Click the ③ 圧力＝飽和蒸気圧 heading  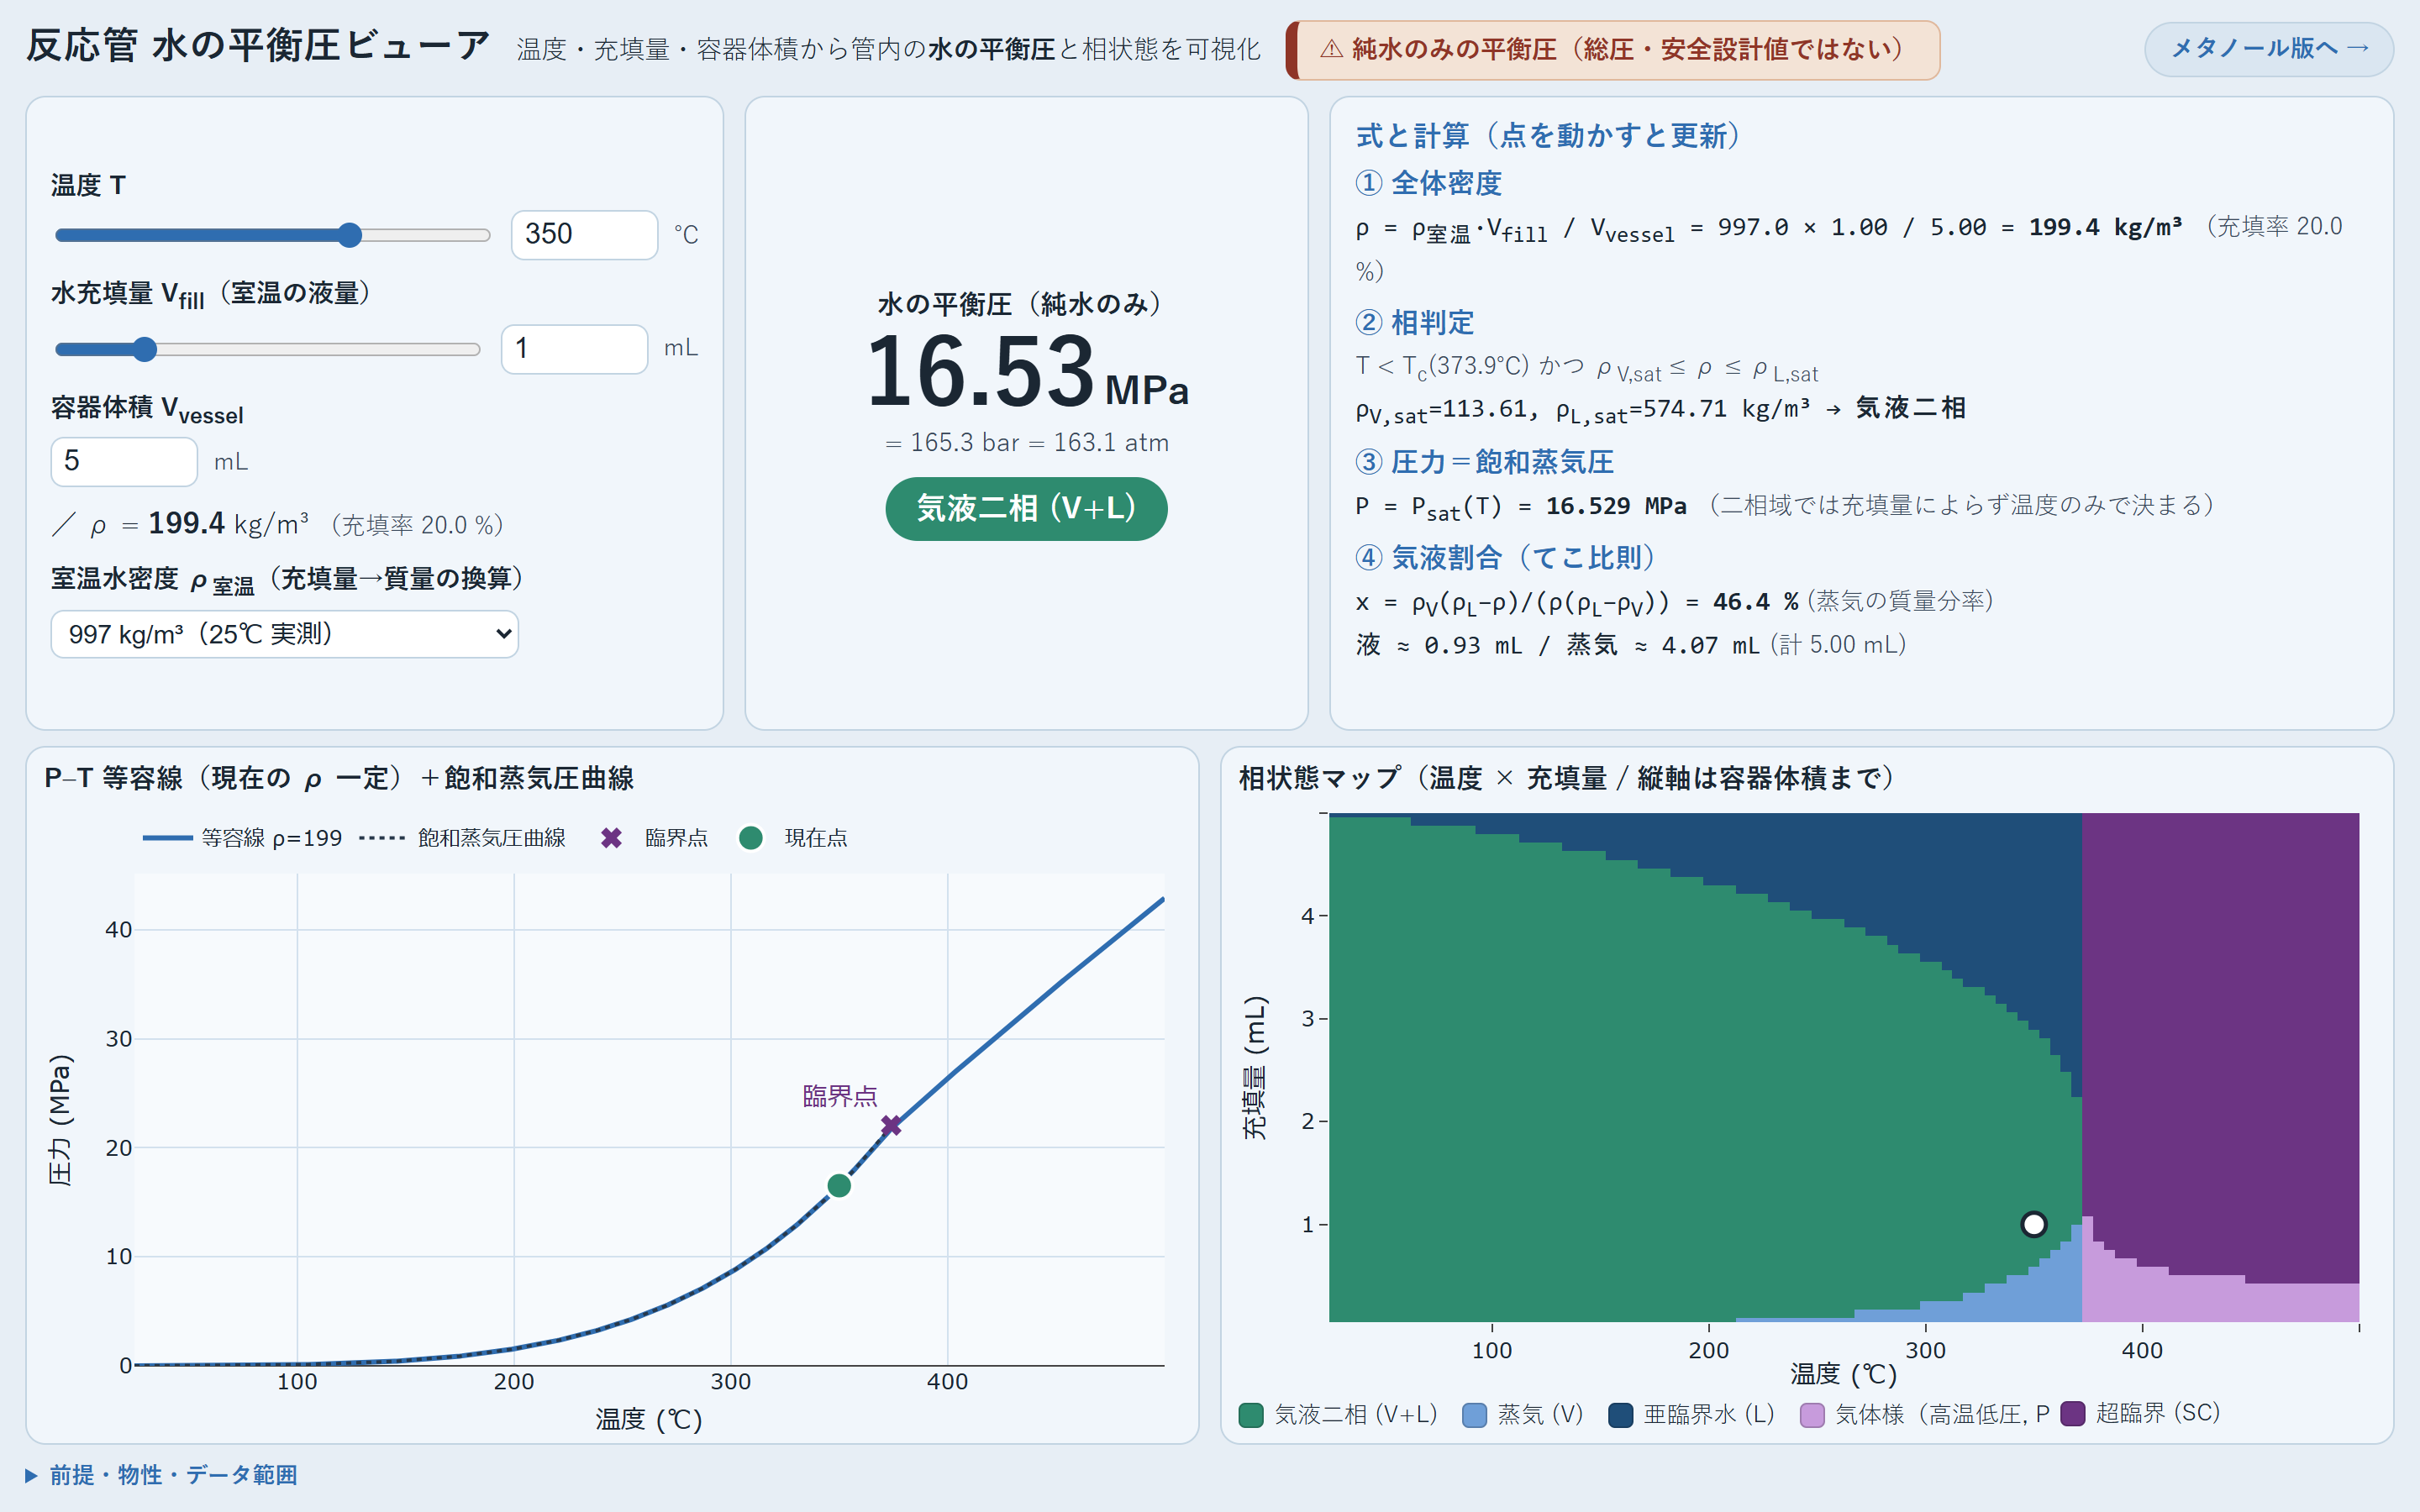(1485, 462)
